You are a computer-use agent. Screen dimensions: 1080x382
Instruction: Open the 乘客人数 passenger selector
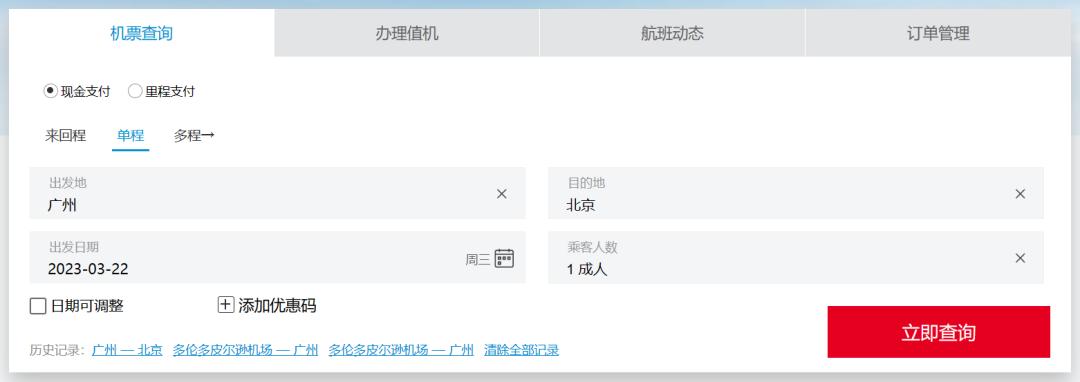point(796,257)
